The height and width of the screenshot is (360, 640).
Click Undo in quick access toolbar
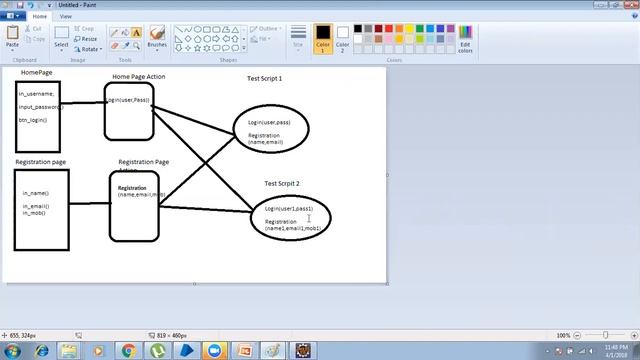(x=31, y=5)
